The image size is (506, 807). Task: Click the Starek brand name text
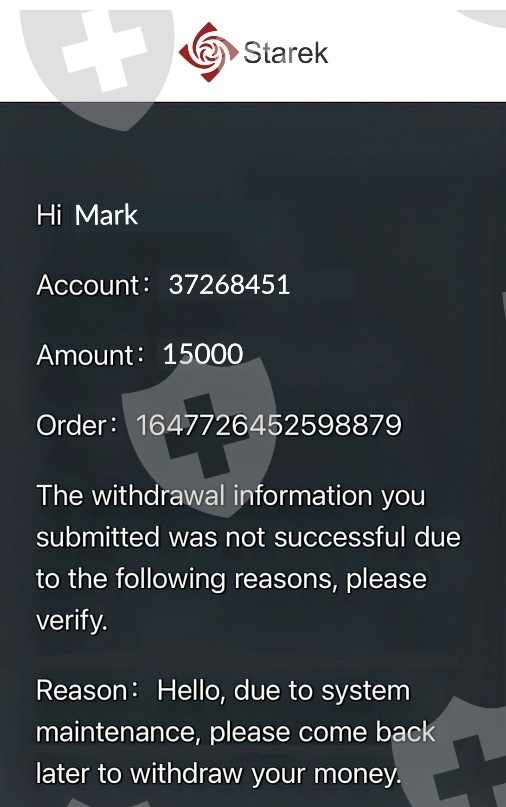pyautogui.click(x=286, y=53)
